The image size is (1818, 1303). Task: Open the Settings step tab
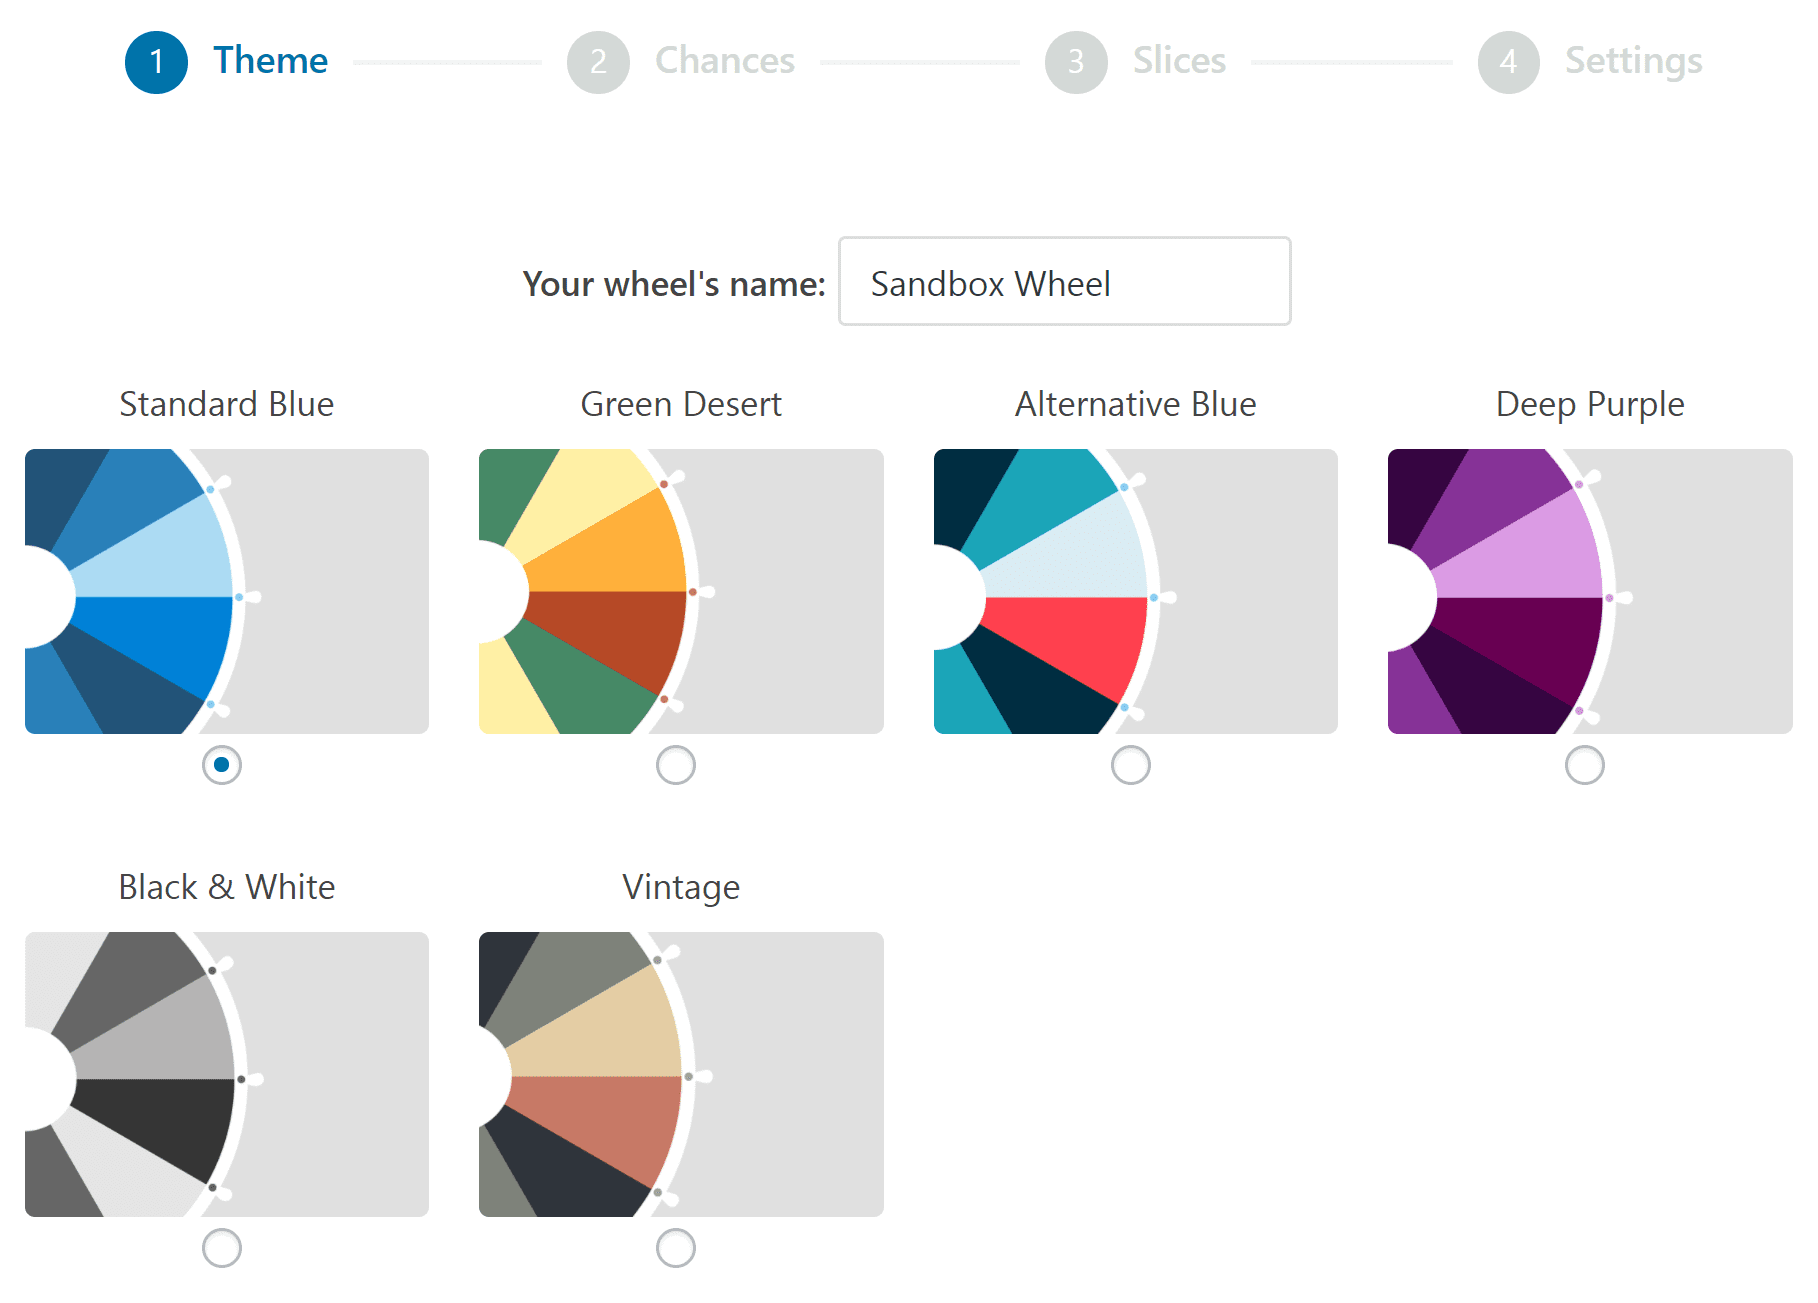(x=1633, y=61)
